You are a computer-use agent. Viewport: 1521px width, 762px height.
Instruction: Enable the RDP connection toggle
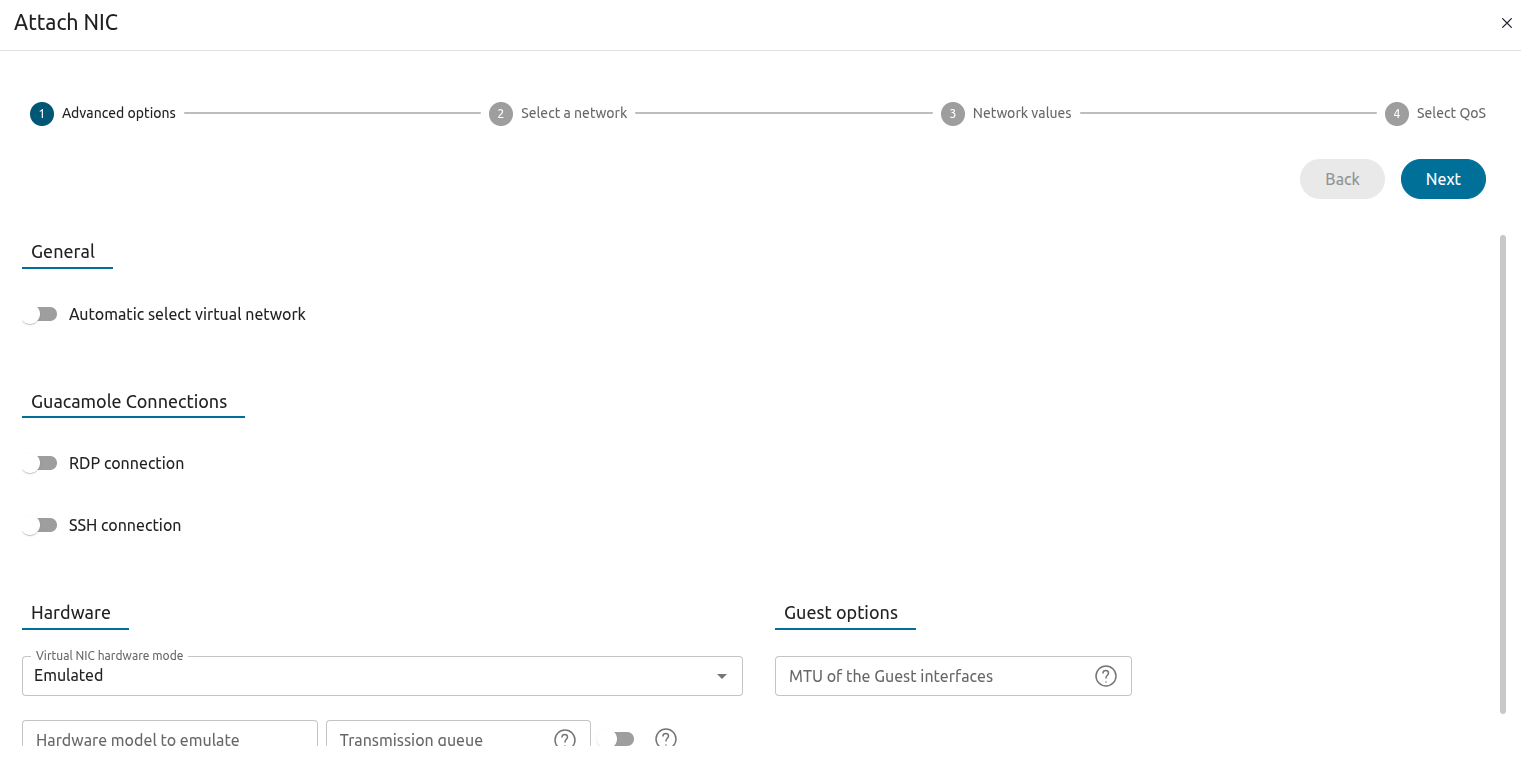click(x=41, y=462)
